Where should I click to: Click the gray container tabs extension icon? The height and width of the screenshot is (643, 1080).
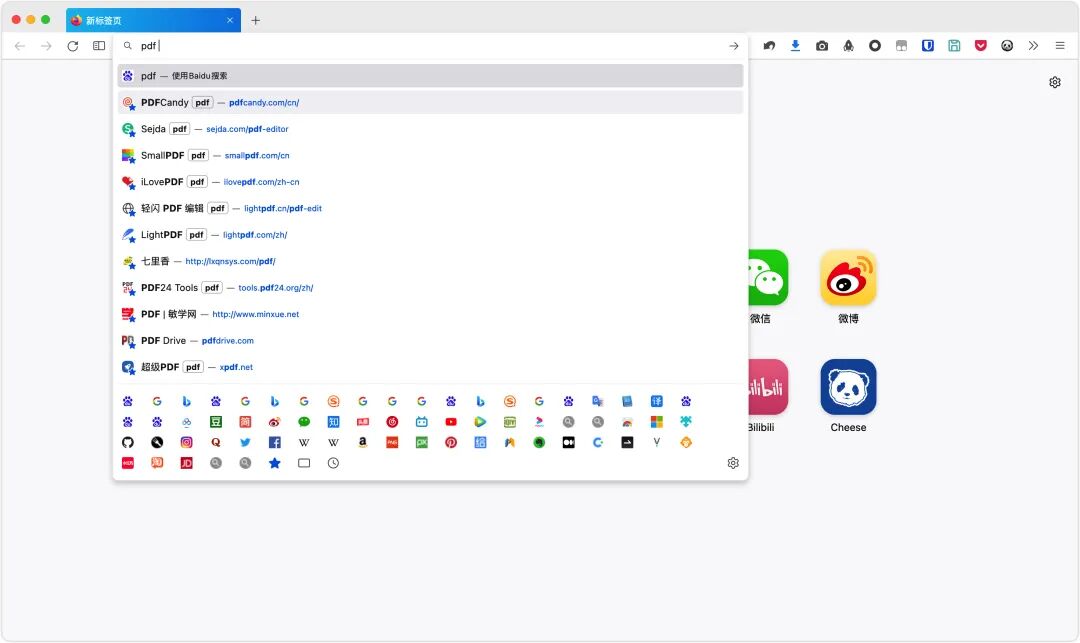pos(902,46)
